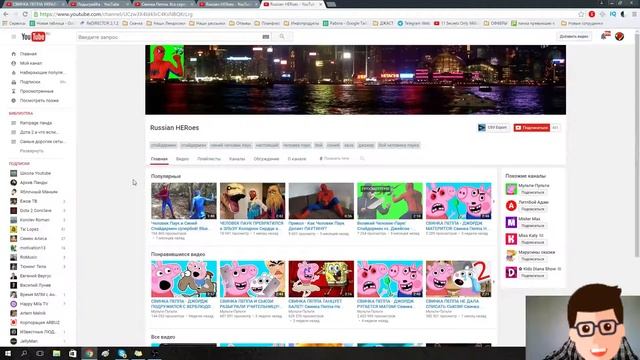Open the Kids Diana Show related channel avatar
The height and width of the screenshot is (360, 640).
coord(511,272)
